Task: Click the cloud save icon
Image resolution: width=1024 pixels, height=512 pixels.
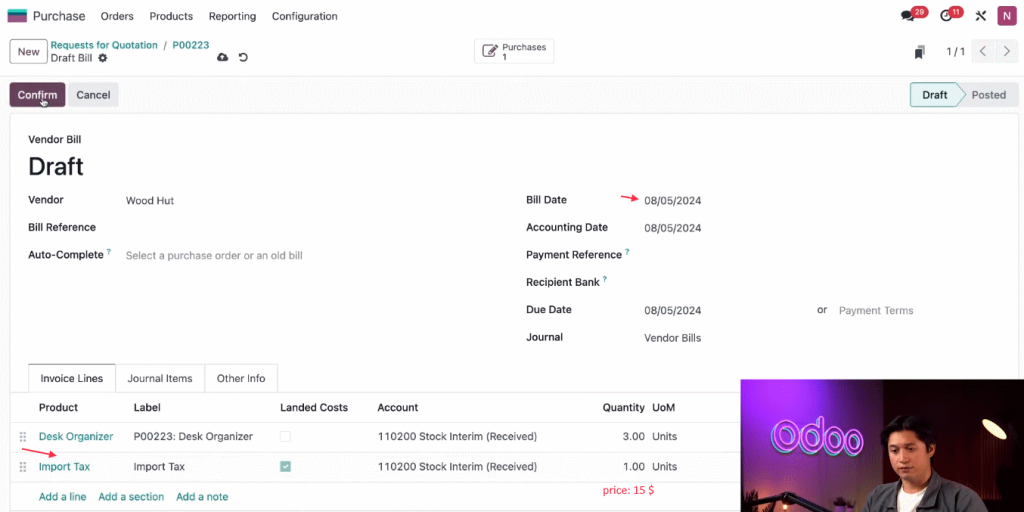Action: coord(223,57)
